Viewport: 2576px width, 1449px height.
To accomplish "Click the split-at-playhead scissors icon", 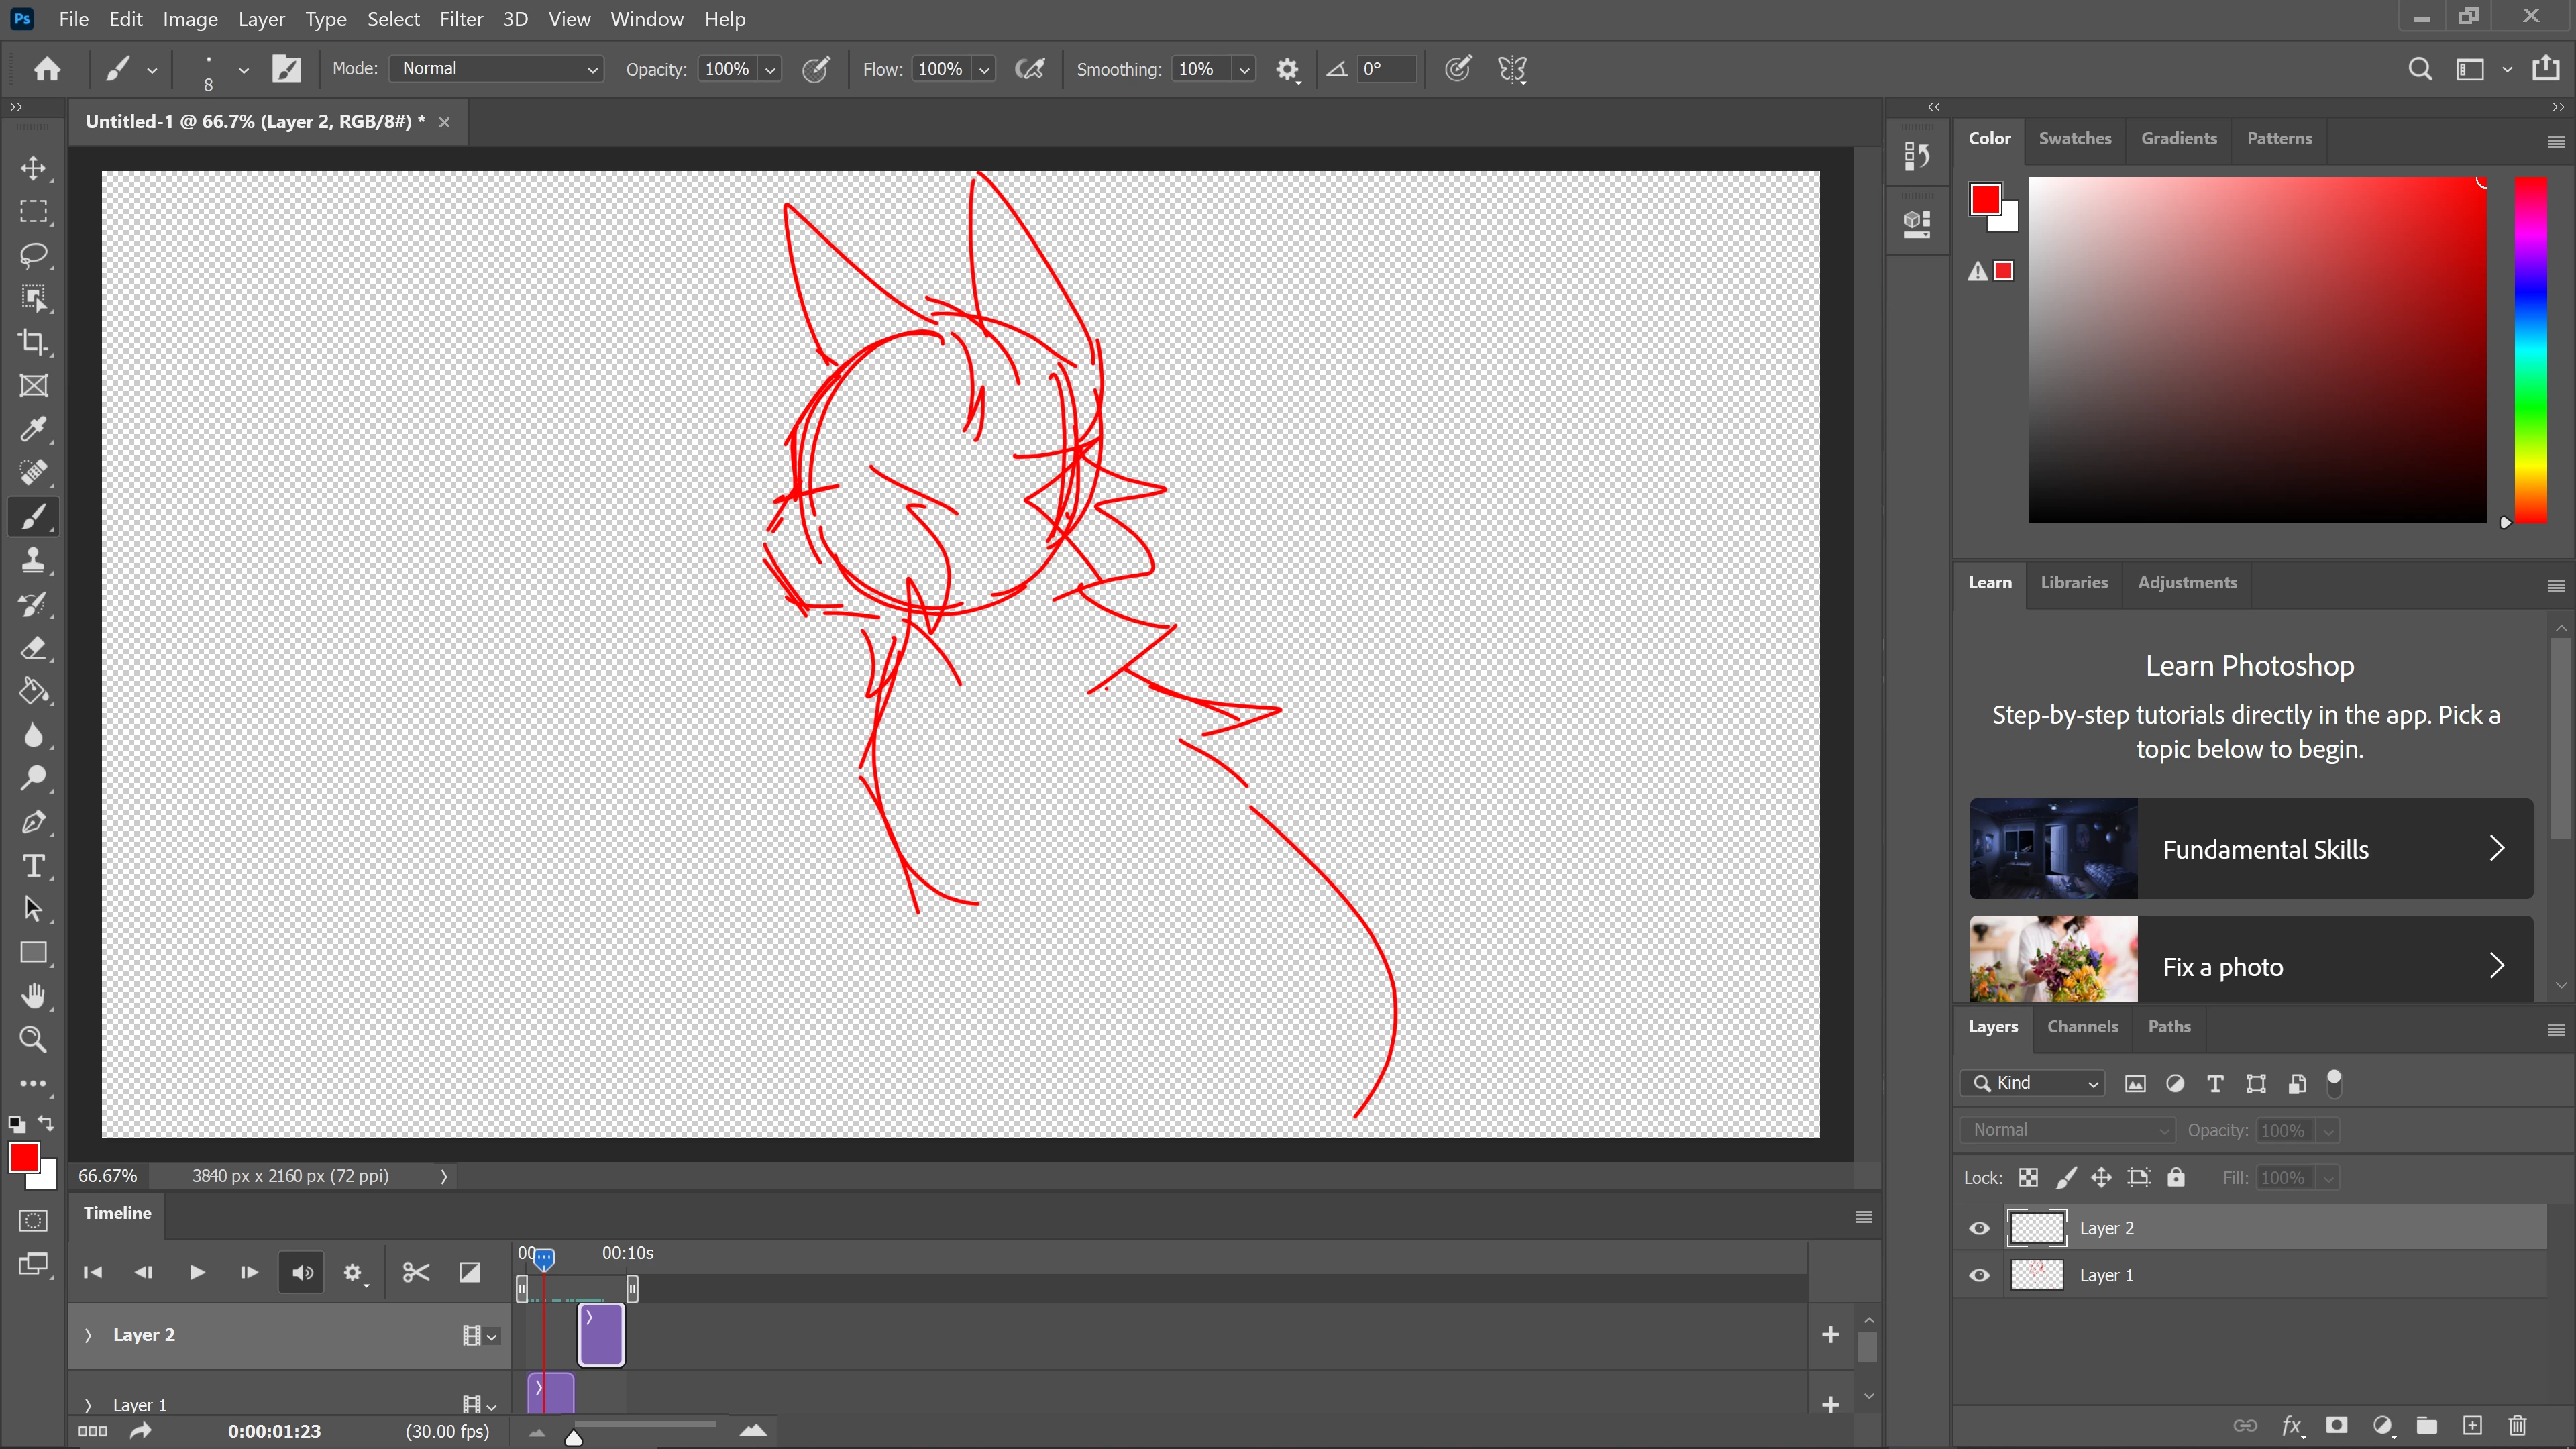I will coord(415,1272).
